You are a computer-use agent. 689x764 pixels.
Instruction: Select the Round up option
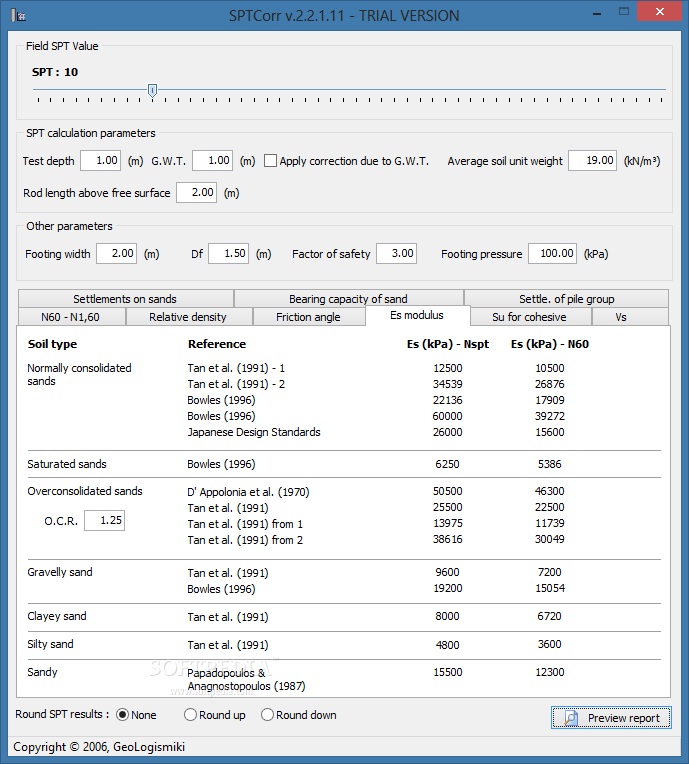pos(190,715)
